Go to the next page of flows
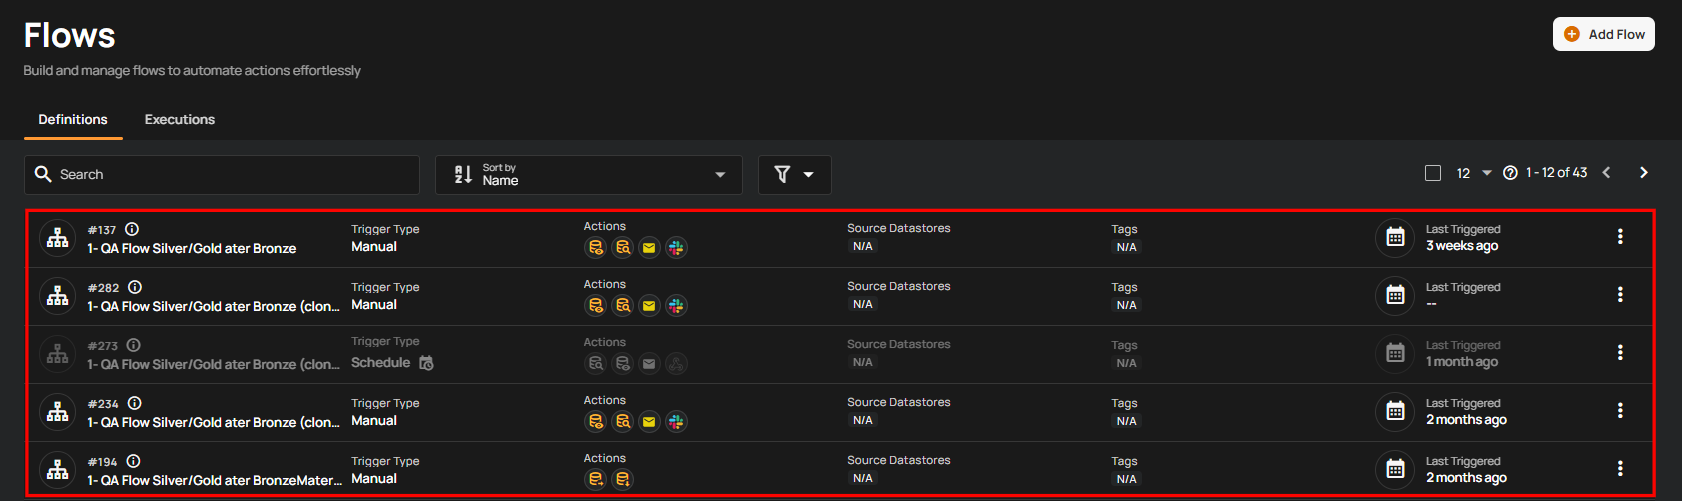The height and width of the screenshot is (501, 1682). tap(1643, 173)
